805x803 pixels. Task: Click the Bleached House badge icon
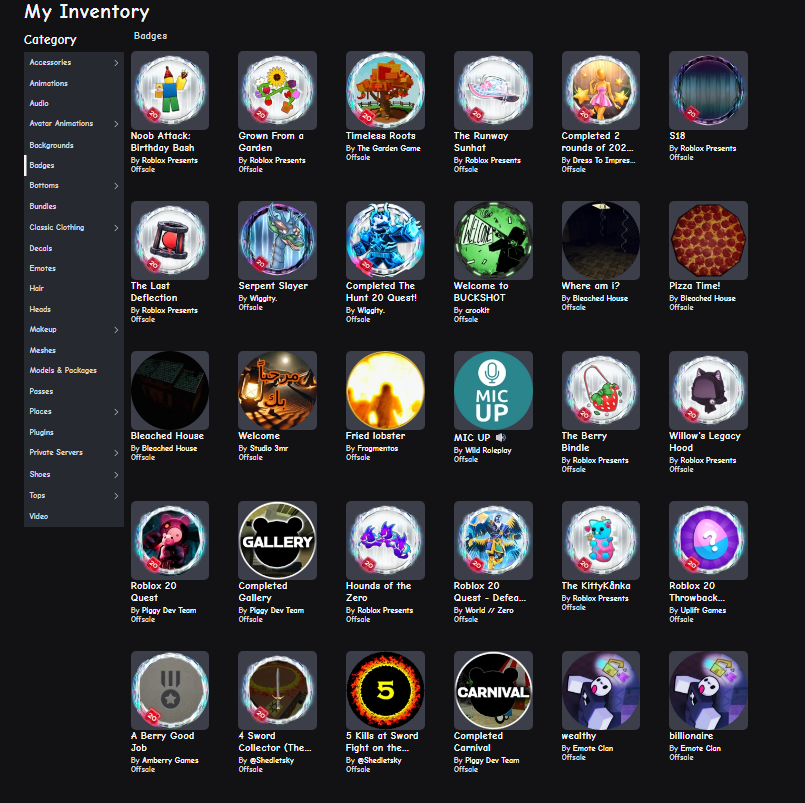[x=170, y=390]
